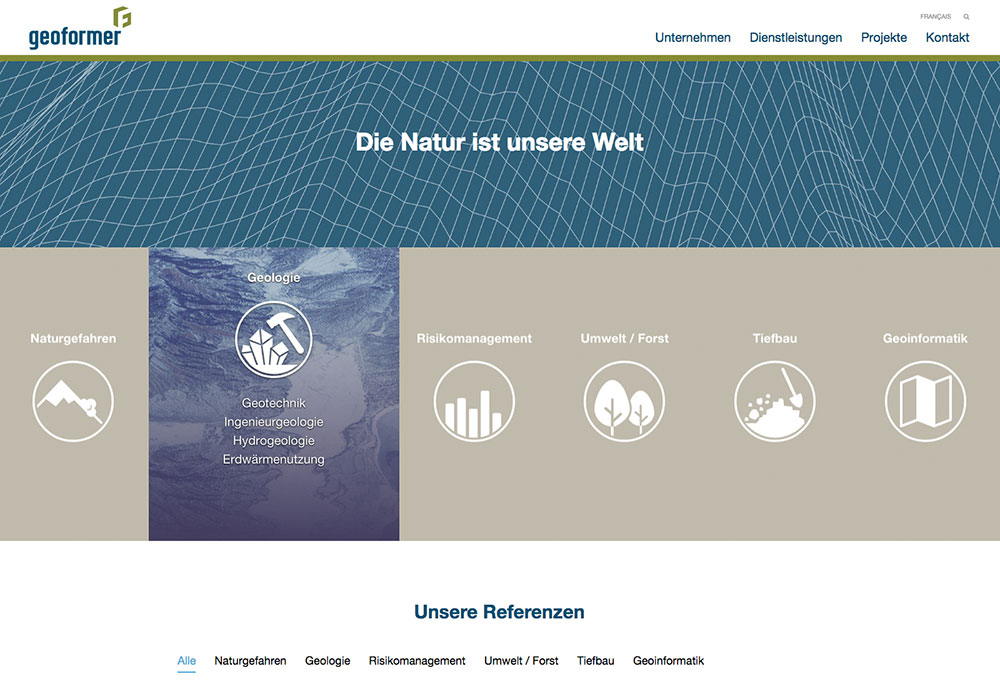
Task: Select the Alle references filter tab
Action: [x=186, y=661]
